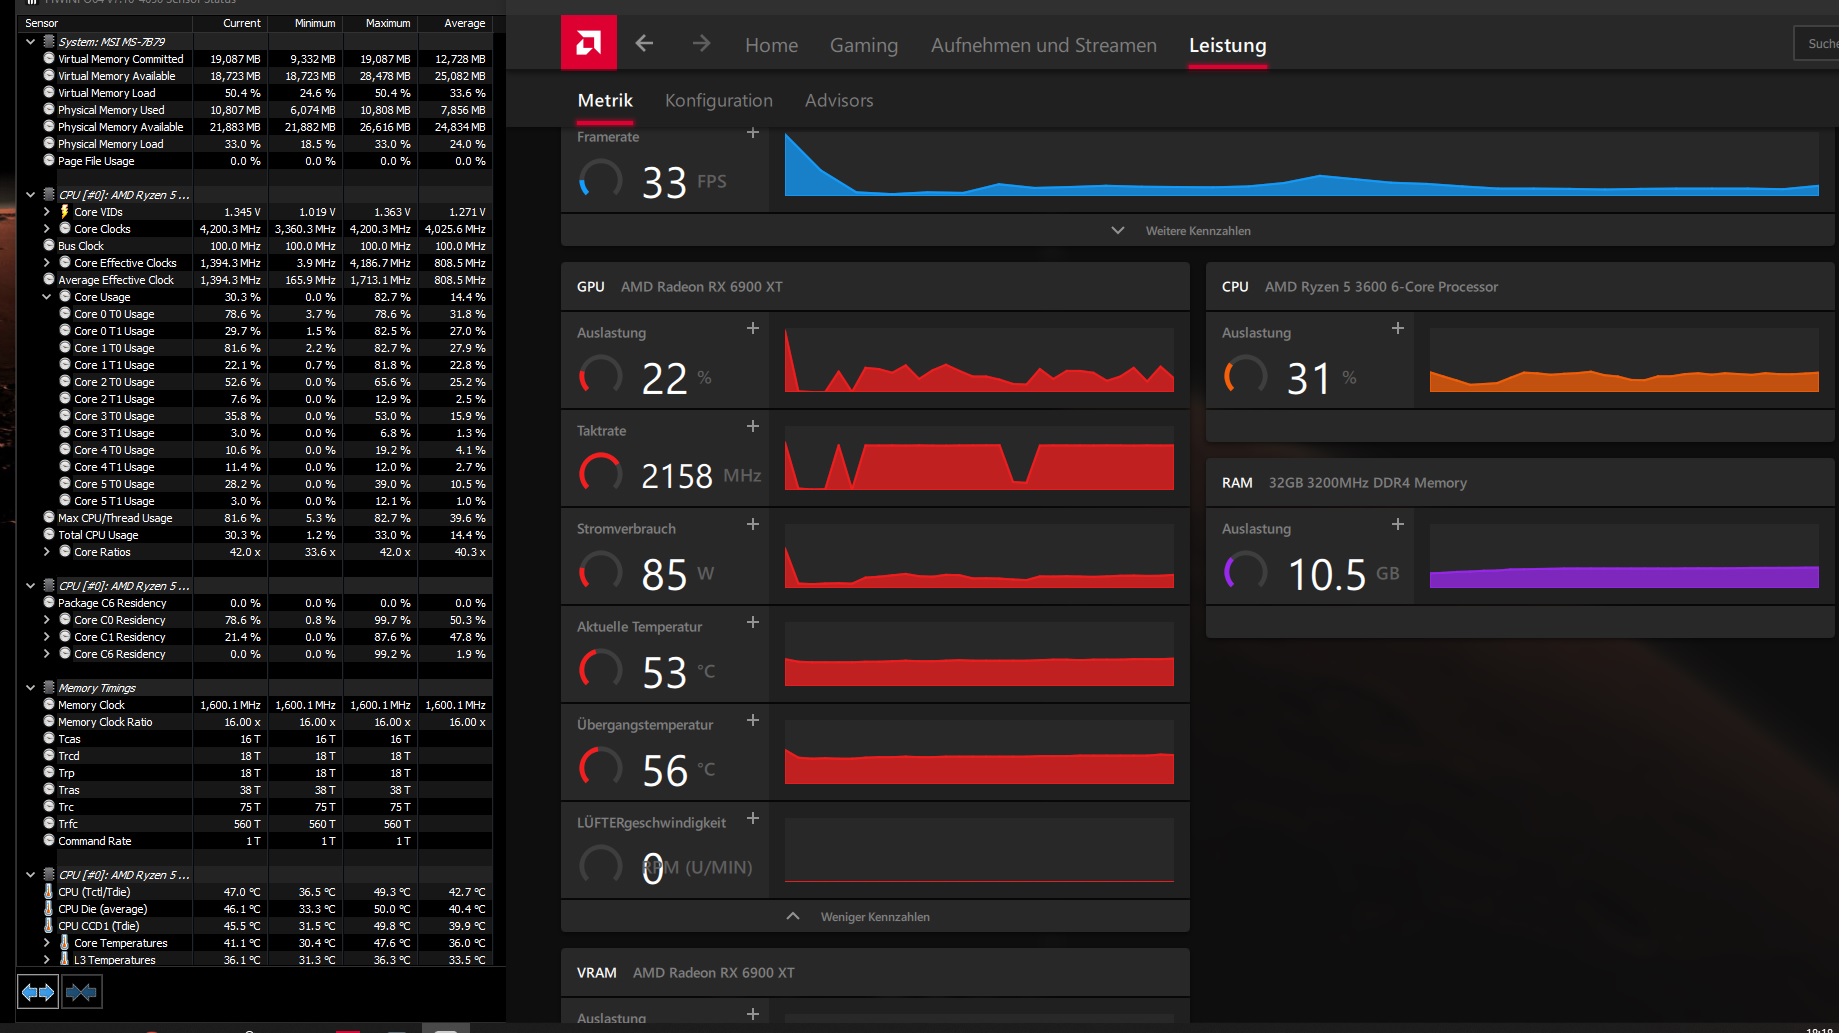1841x1033 pixels.
Task: Click the purple gauge beside 10.5 GB
Action: (x=1246, y=572)
